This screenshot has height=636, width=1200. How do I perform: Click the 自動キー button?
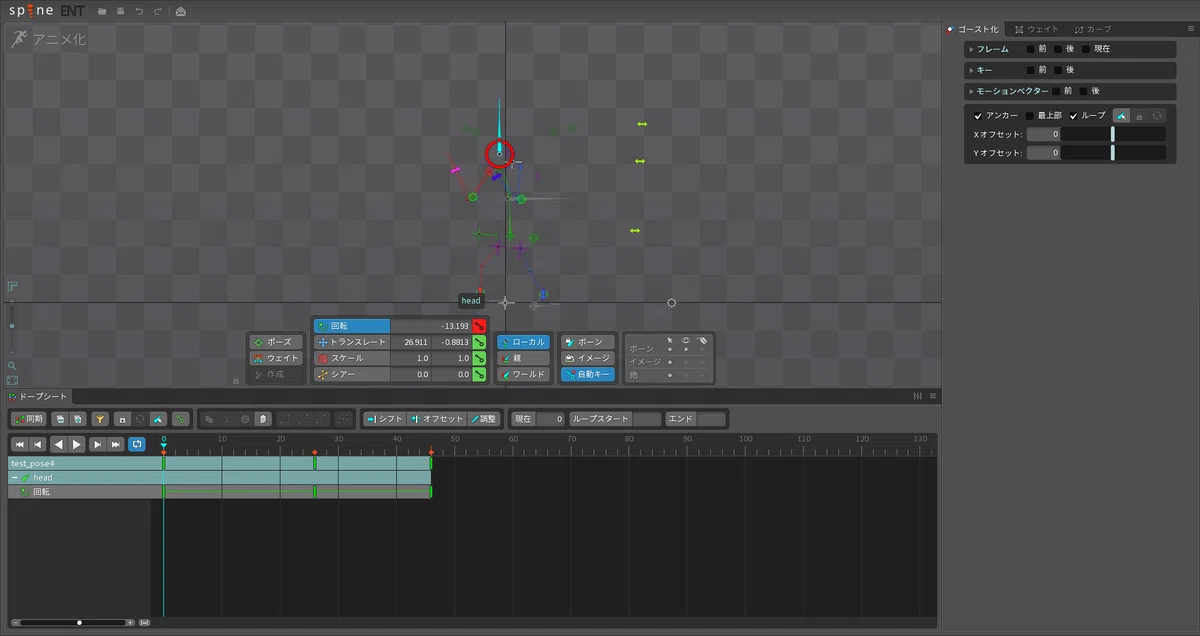click(588, 374)
